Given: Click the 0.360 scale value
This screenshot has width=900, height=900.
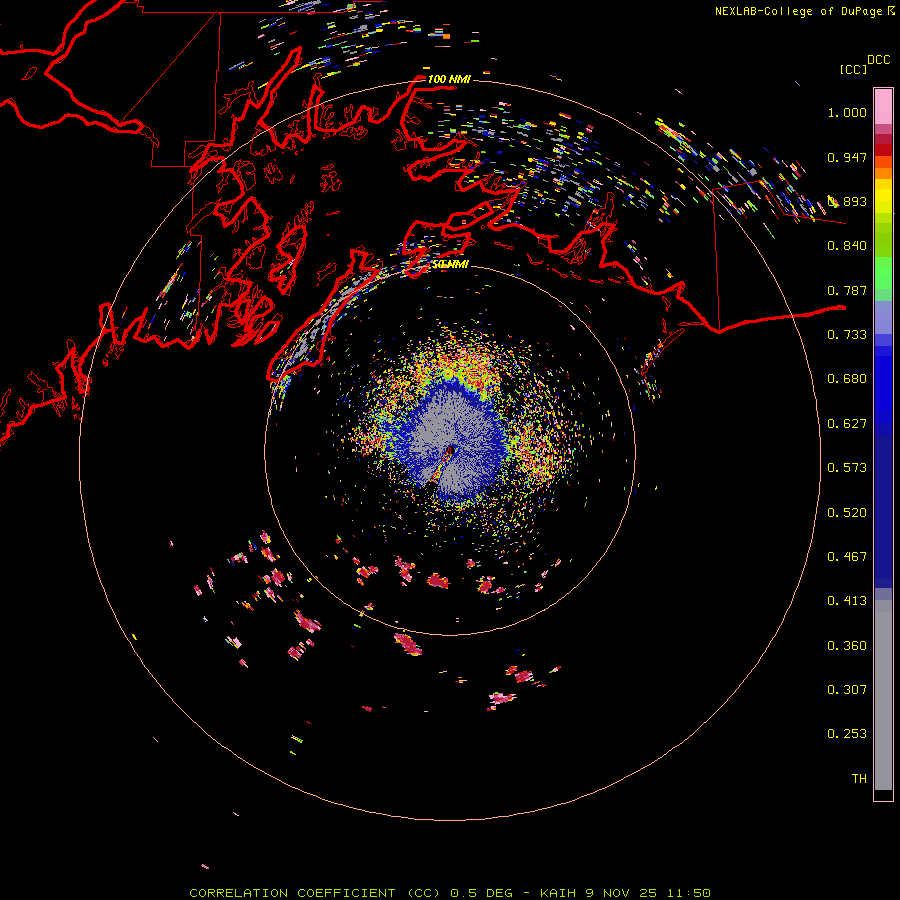Looking at the screenshot, I should click(847, 646).
